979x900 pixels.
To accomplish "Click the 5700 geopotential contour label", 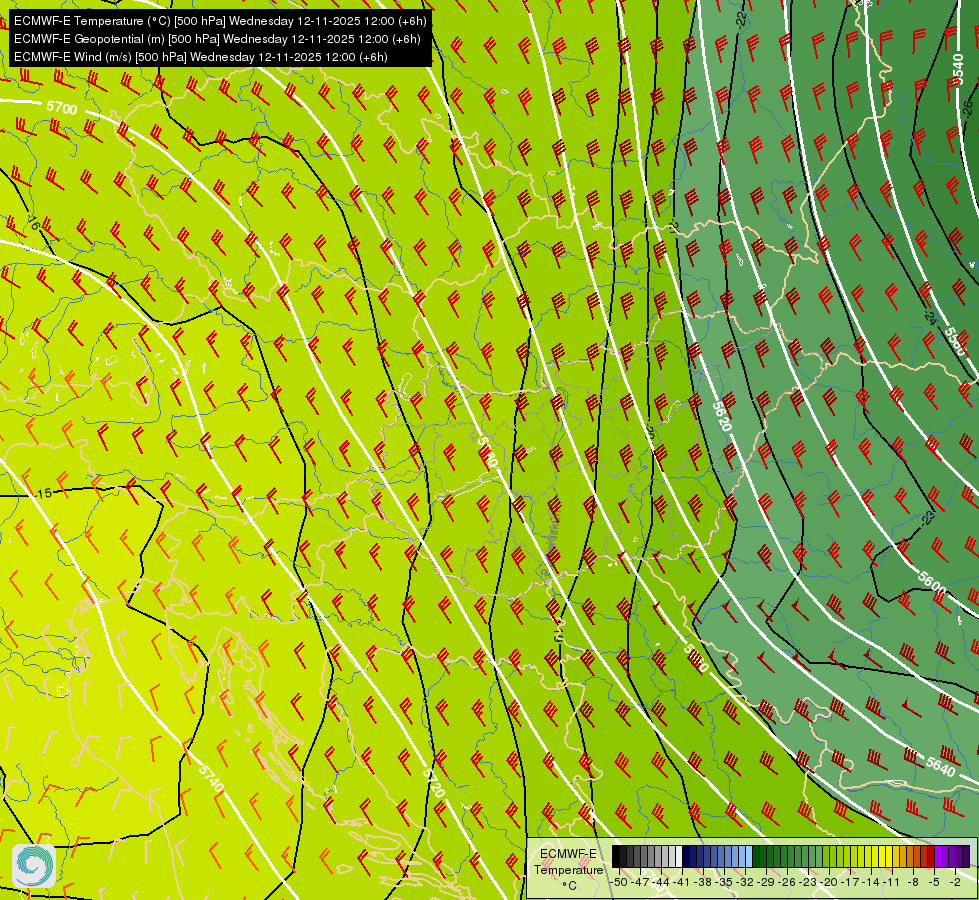I will (62, 107).
